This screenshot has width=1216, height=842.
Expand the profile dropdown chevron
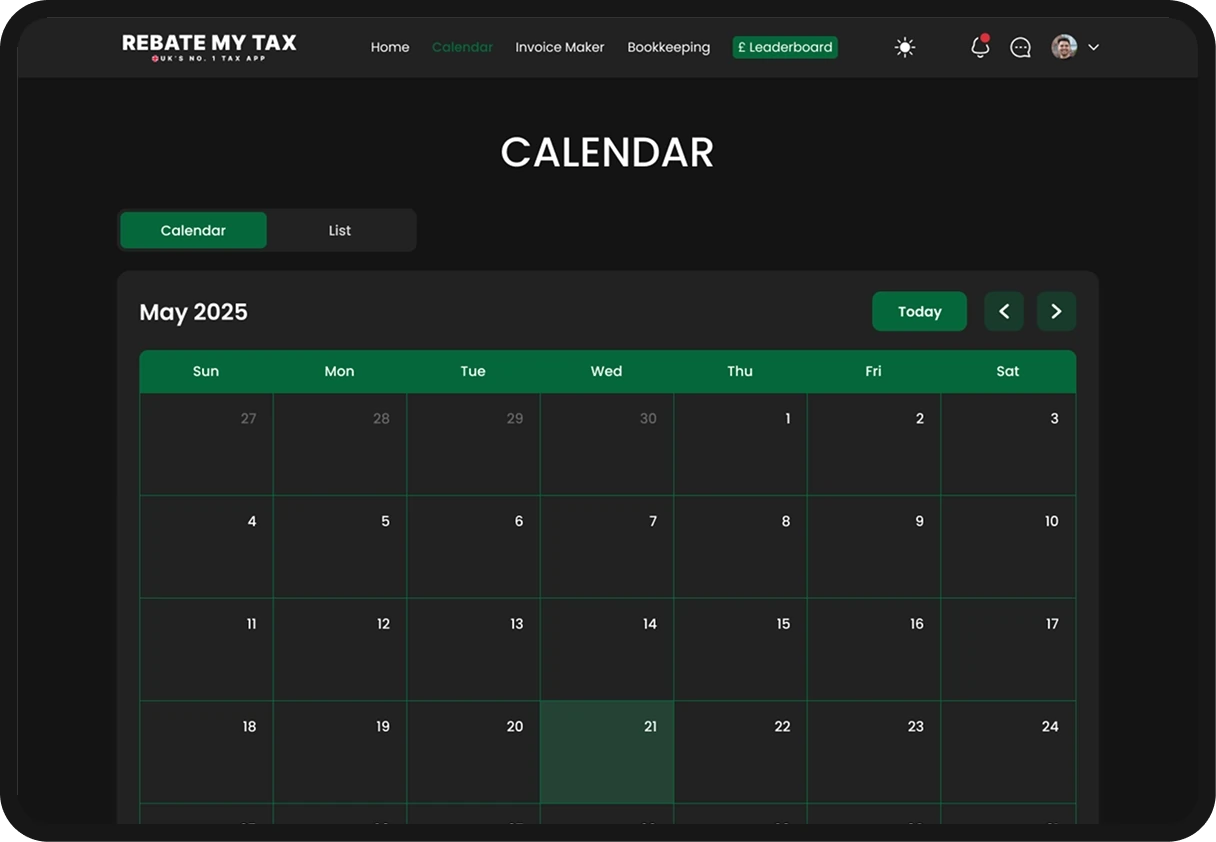click(x=1093, y=47)
